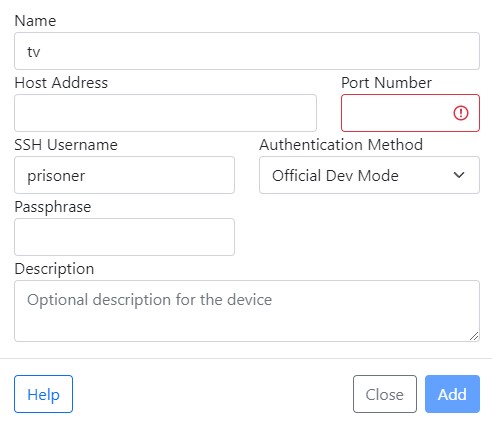Viewport: 492px width, 425px height.
Task: Click the Name label
Action: click(x=35, y=21)
